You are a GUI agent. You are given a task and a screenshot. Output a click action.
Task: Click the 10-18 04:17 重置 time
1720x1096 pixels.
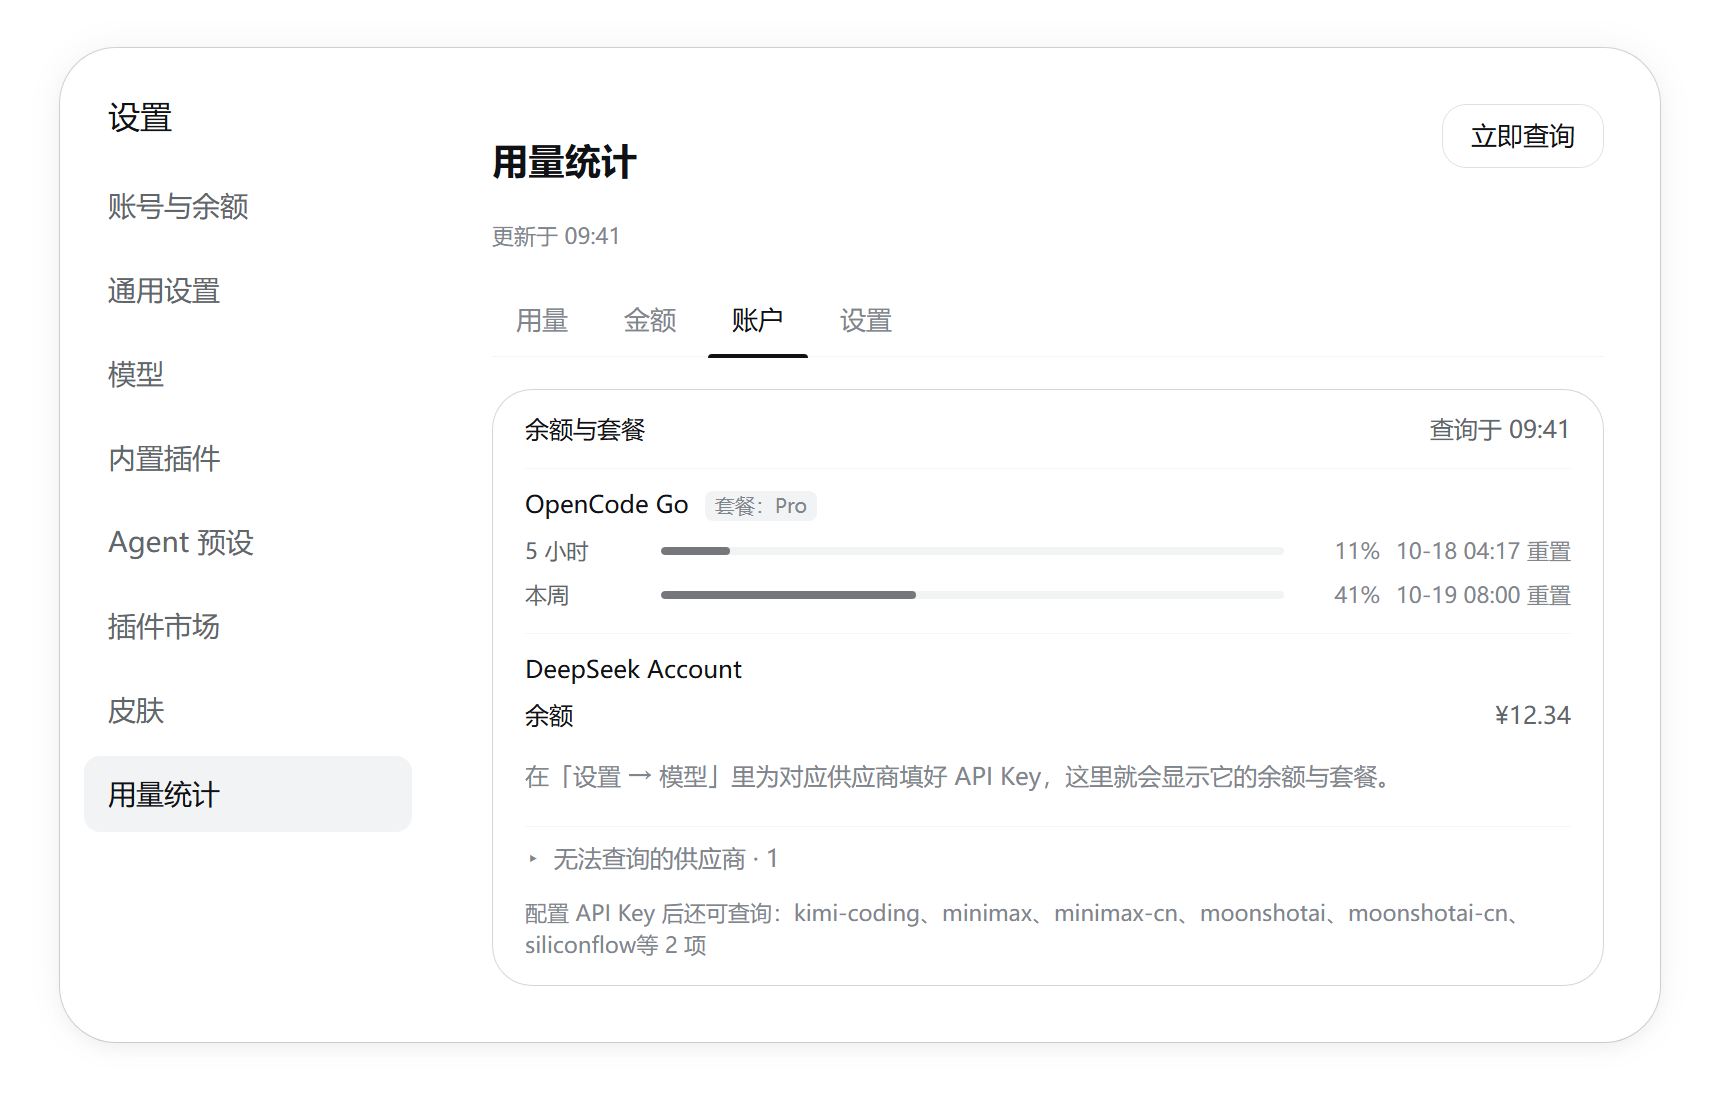(1483, 551)
